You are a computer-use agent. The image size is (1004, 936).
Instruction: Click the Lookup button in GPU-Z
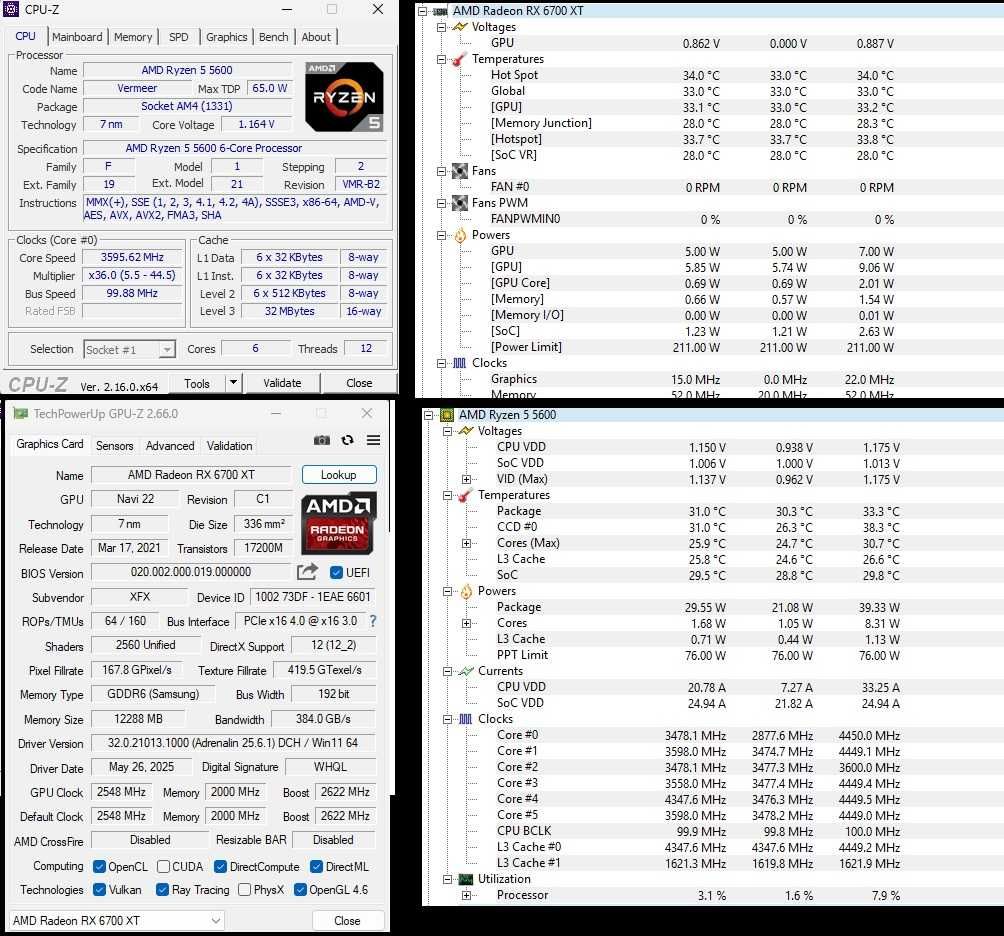click(x=339, y=474)
